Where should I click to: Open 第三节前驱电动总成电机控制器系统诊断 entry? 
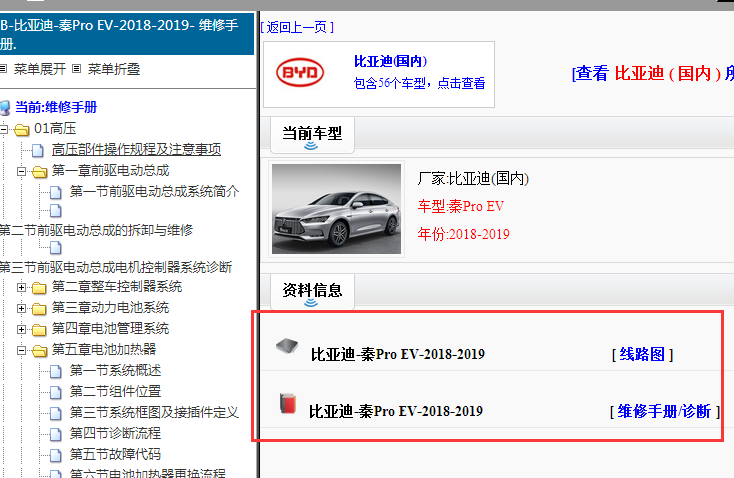click(x=116, y=267)
